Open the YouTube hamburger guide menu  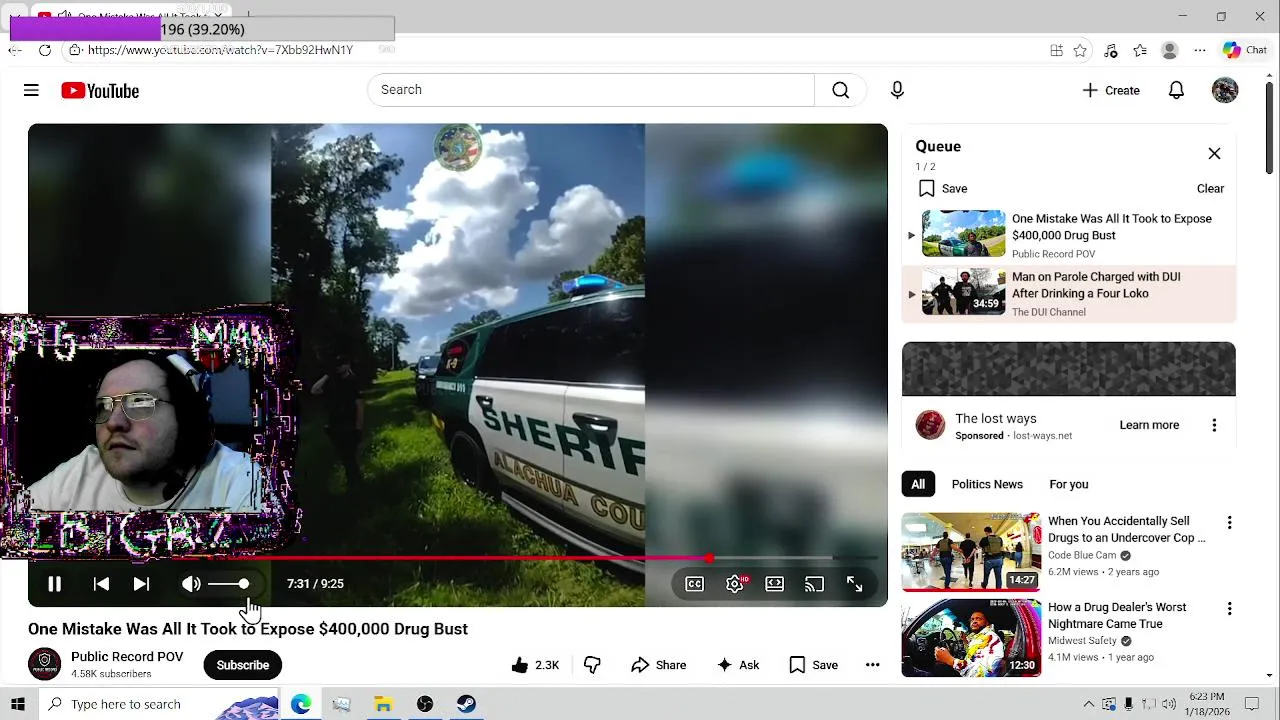[31, 90]
